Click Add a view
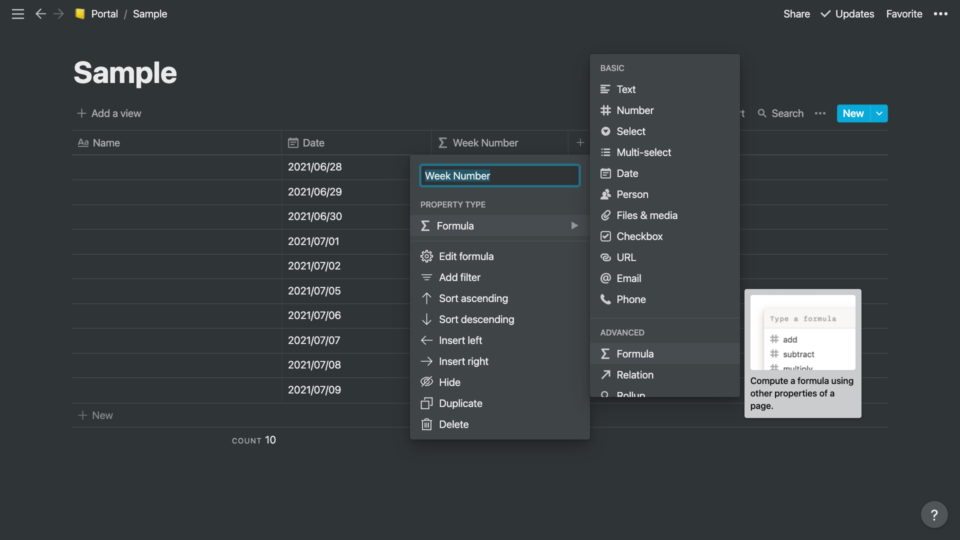The width and height of the screenshot is (960, 540). [109, 113]
